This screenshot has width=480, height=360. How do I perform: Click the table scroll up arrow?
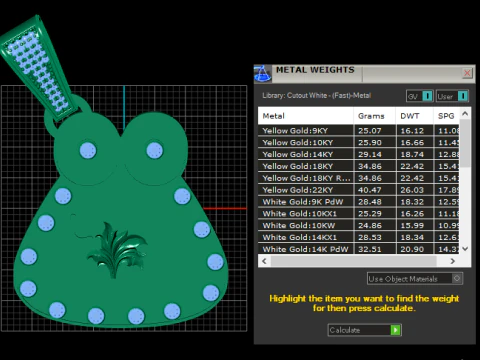tap(465, 114)
